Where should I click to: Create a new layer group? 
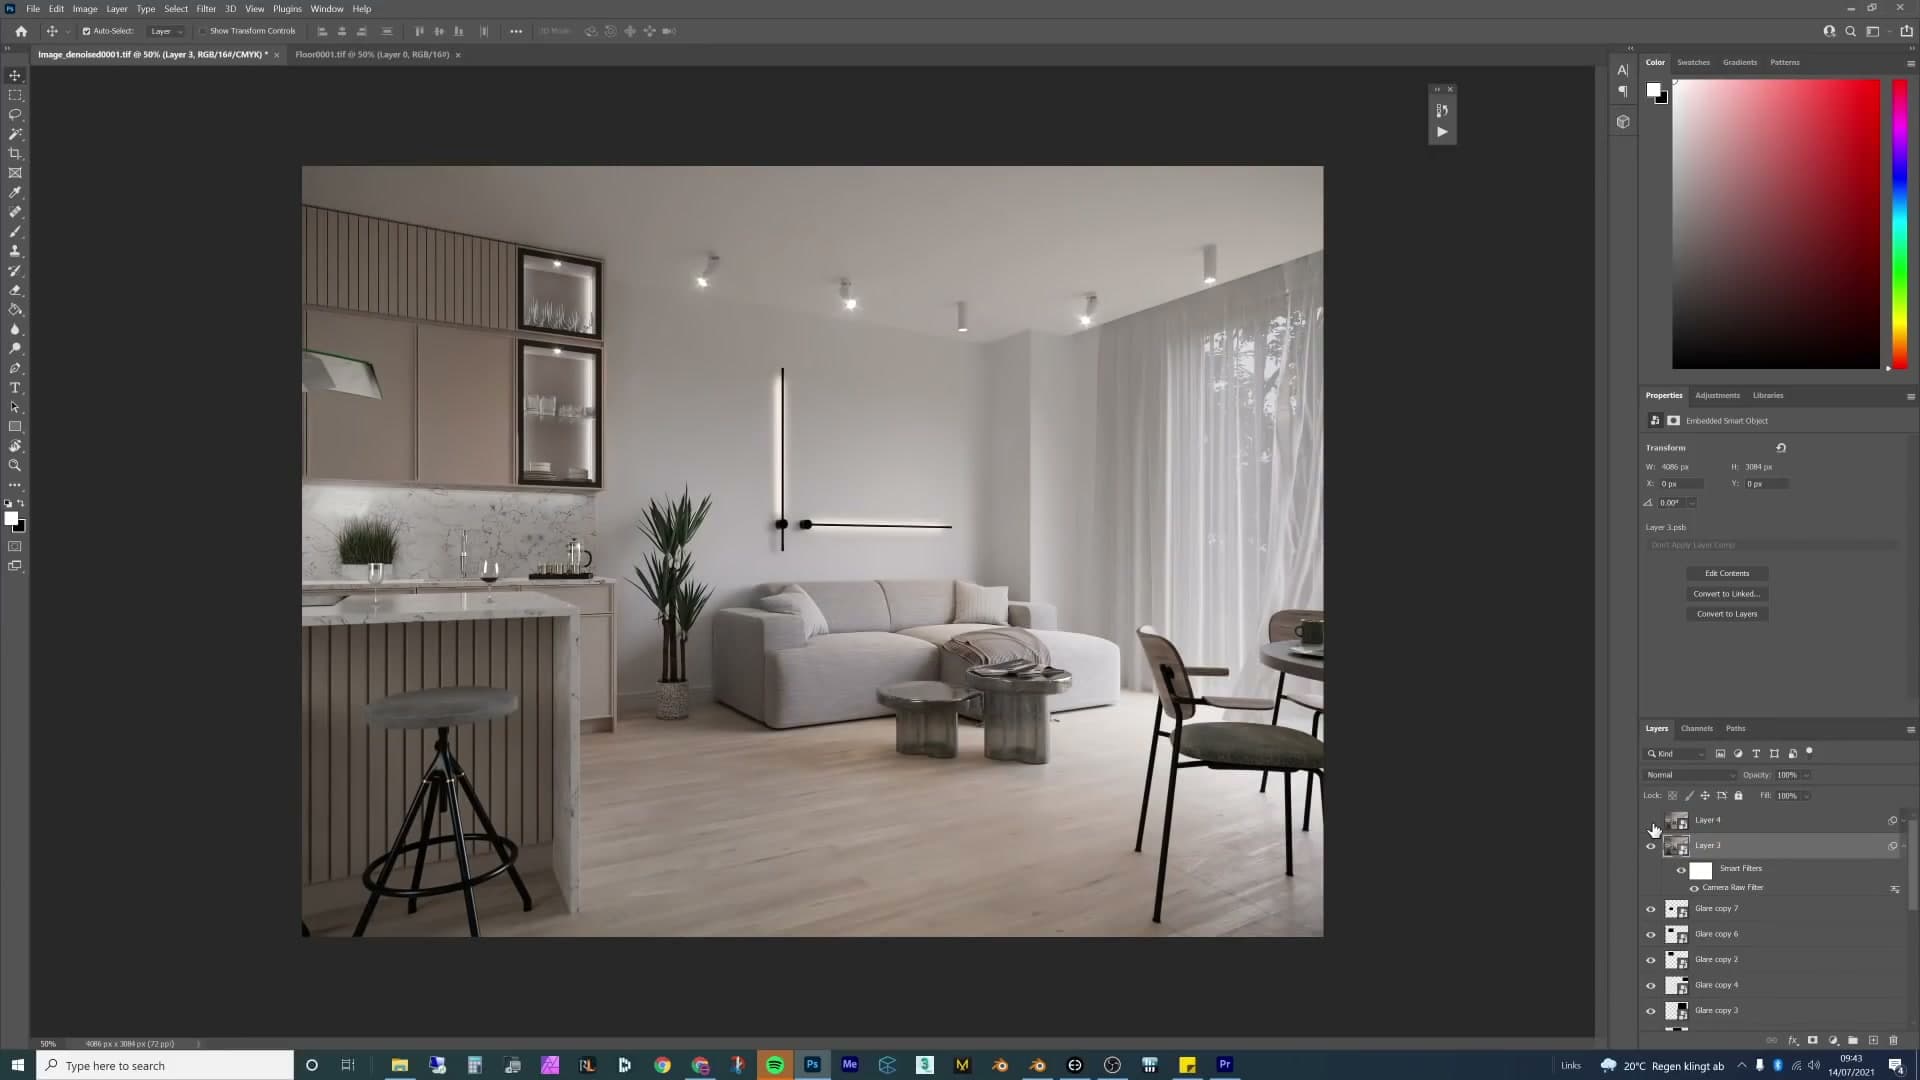click(1853, 1040)
